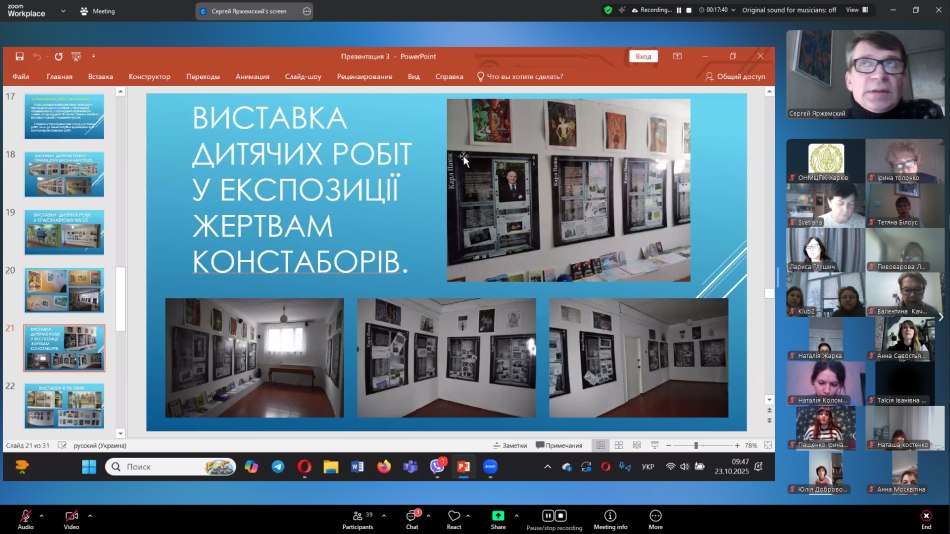Open the Анимация ribbon tab
Viewport: 950px width, 534px height.
coord(252,76)
